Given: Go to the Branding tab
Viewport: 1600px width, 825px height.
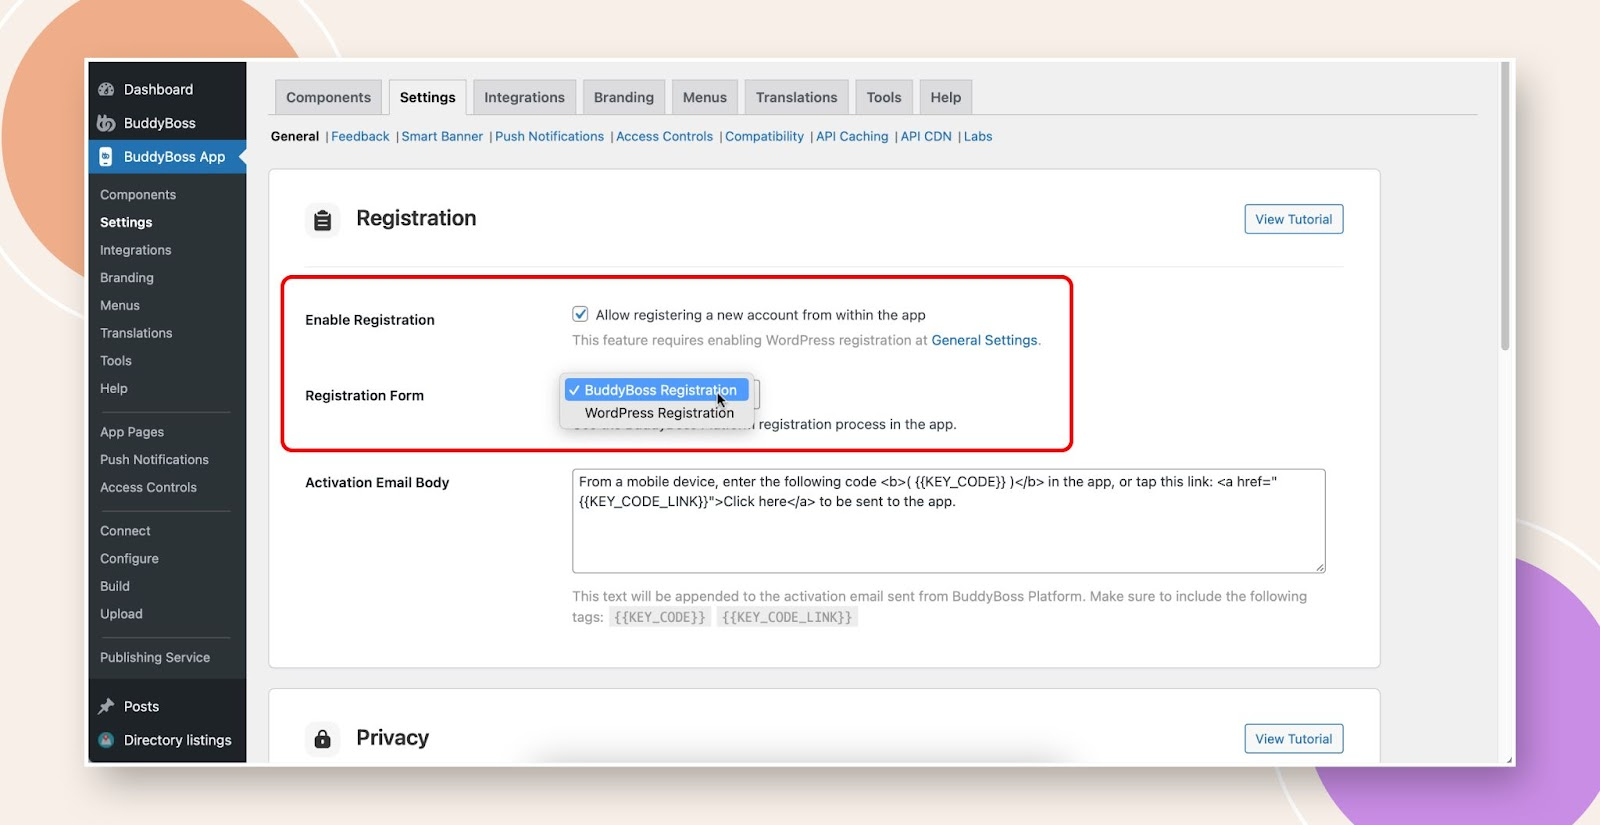Looking at the screenshot, I should pyautogui.click(x=623, y=97).
